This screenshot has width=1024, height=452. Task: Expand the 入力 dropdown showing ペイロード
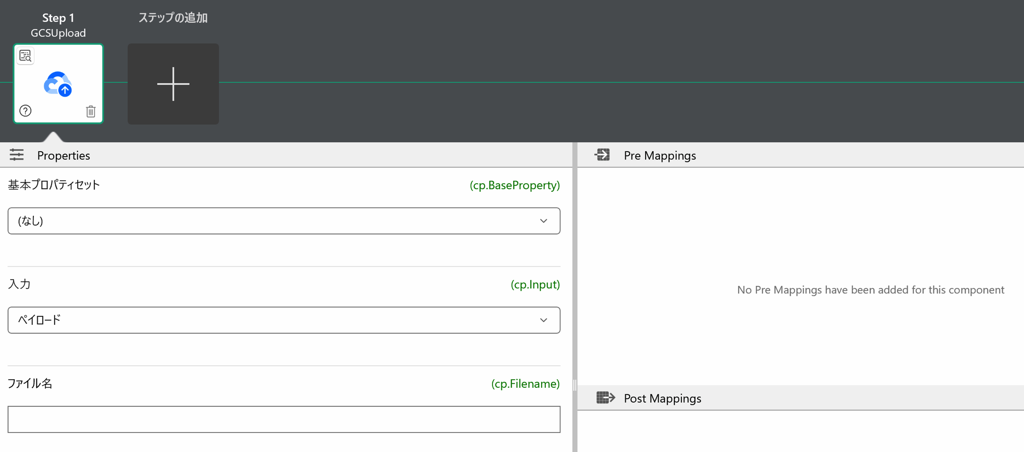click(x=284, y=320)
